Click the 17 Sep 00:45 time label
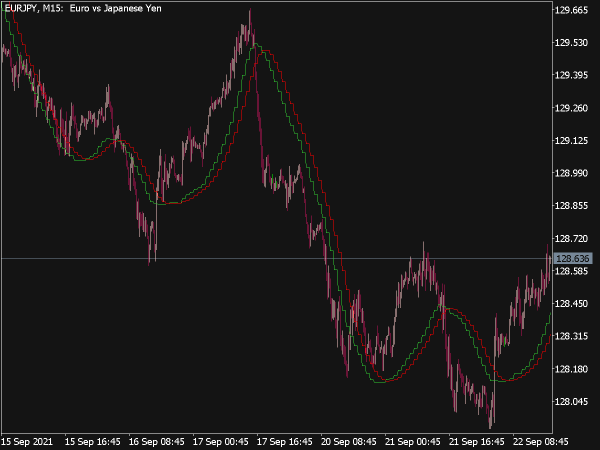Screen dimensions: 600x450 point(220,442)
